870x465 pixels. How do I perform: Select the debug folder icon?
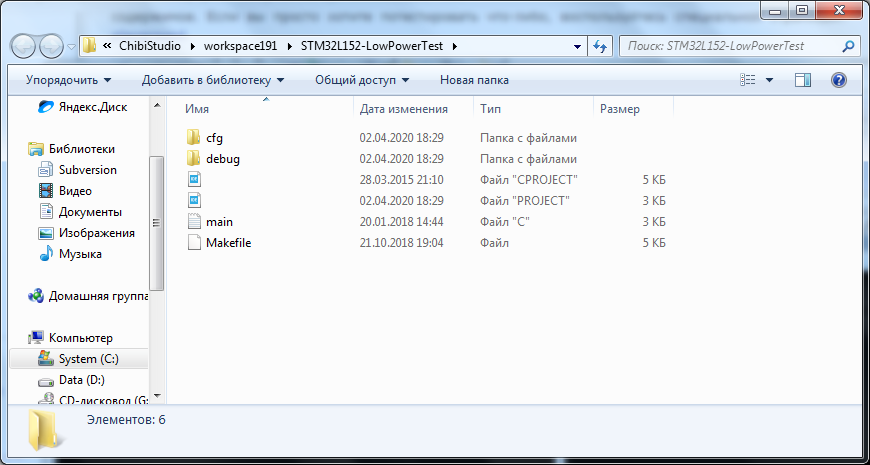tap(194, 159)
